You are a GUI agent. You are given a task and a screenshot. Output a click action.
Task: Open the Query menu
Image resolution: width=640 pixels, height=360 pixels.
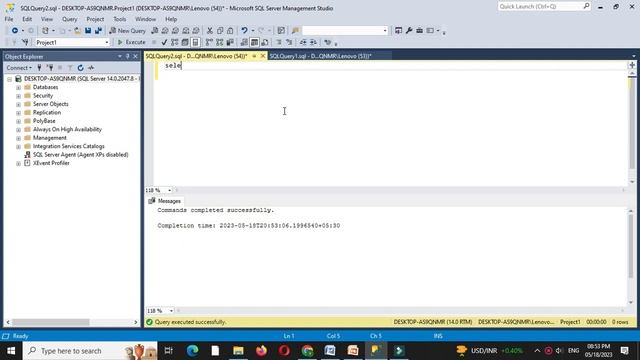69,19
